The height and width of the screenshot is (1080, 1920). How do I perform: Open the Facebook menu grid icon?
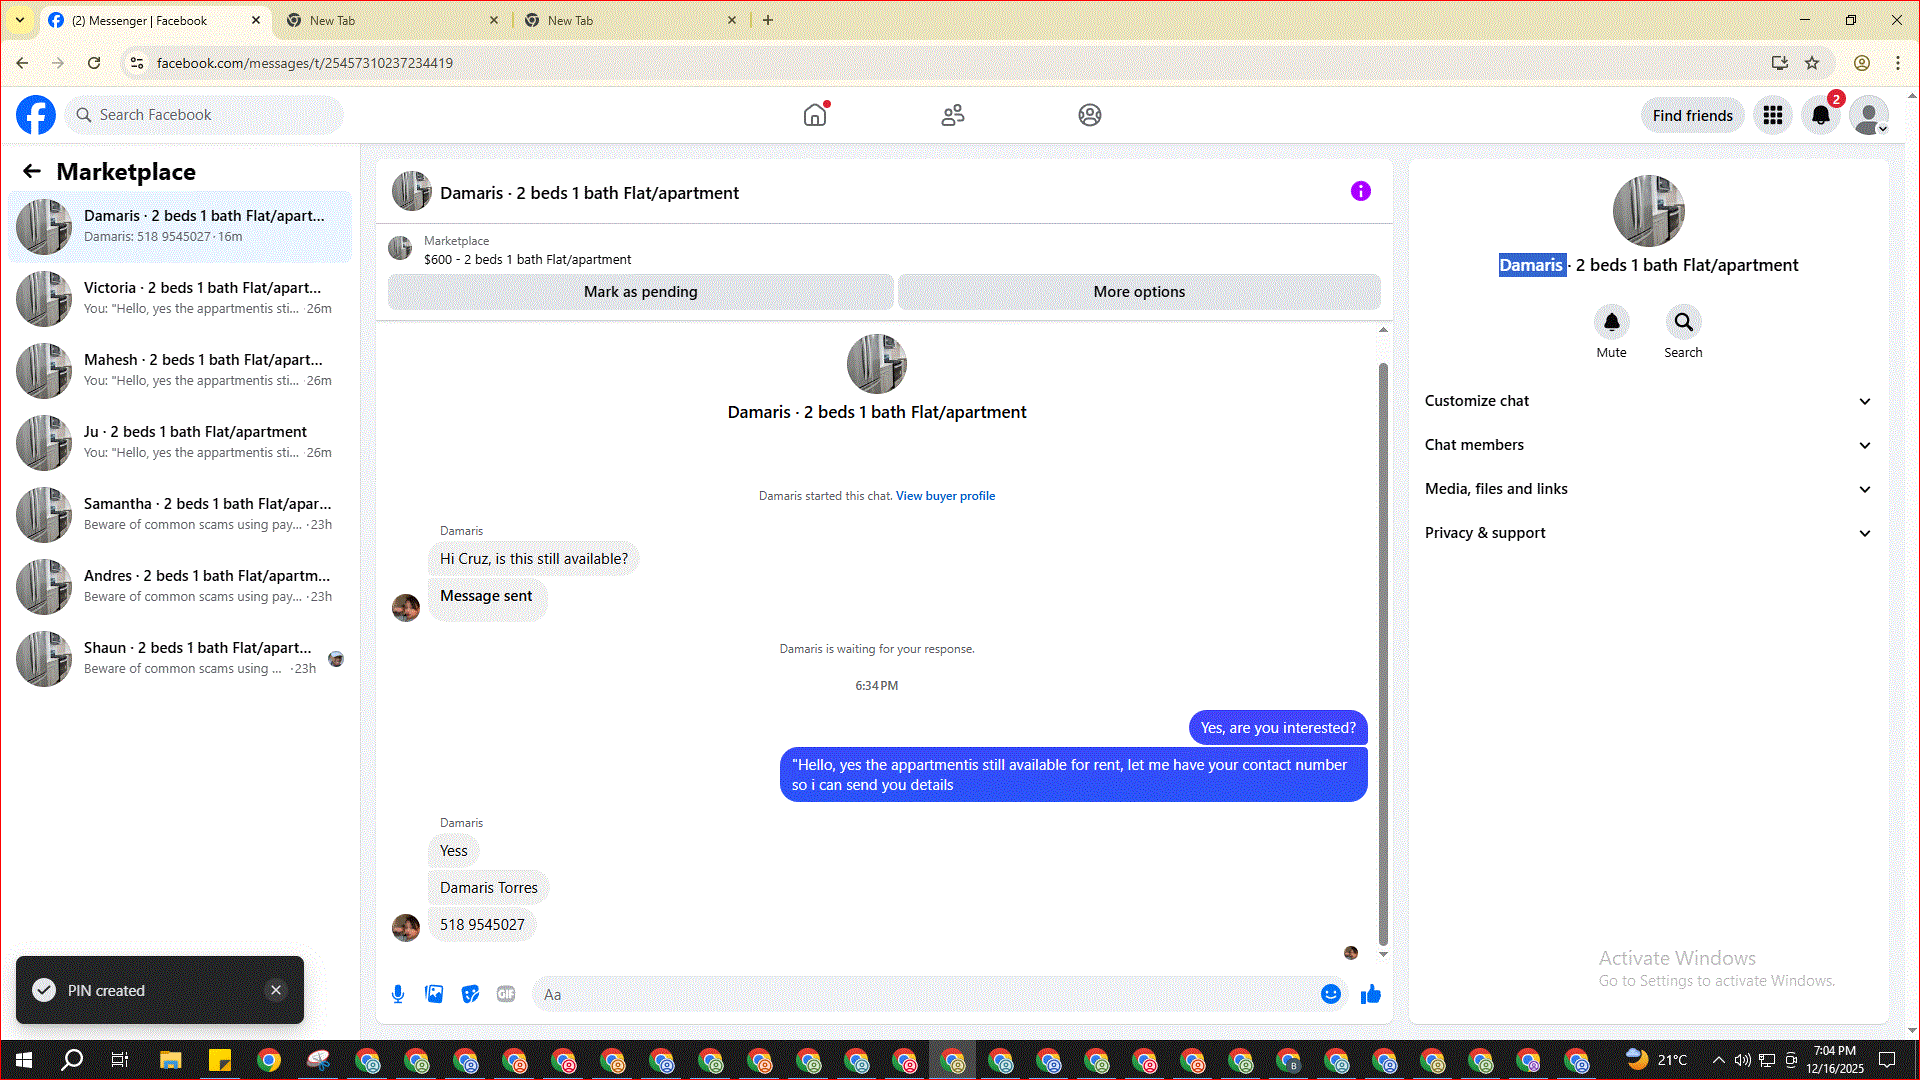point(1773,115)
